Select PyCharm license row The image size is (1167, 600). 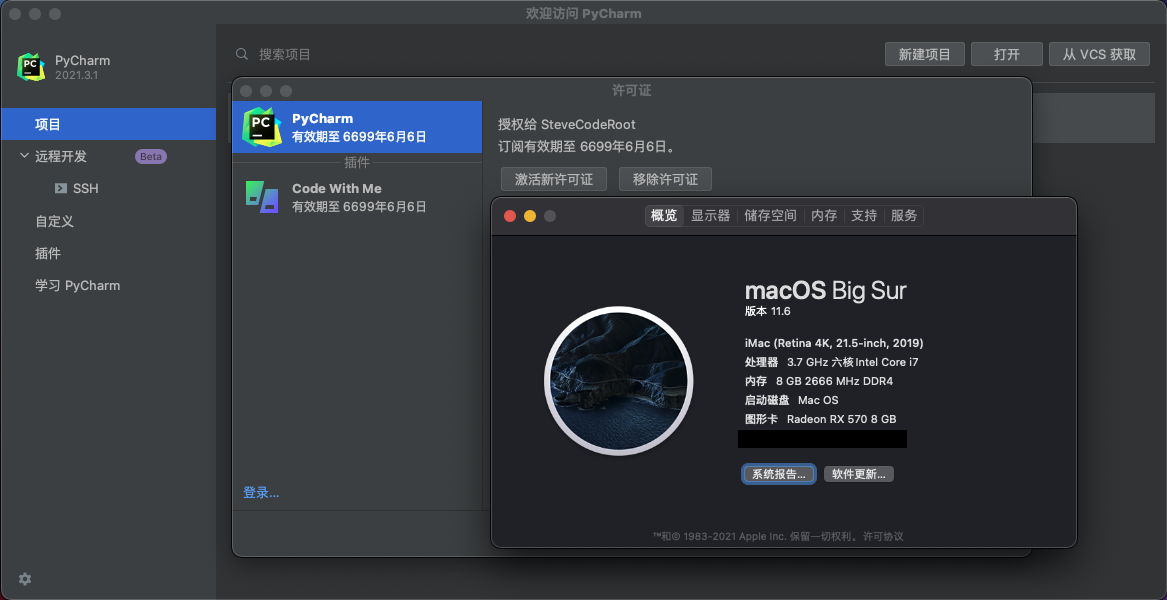[x=357, y=127]
